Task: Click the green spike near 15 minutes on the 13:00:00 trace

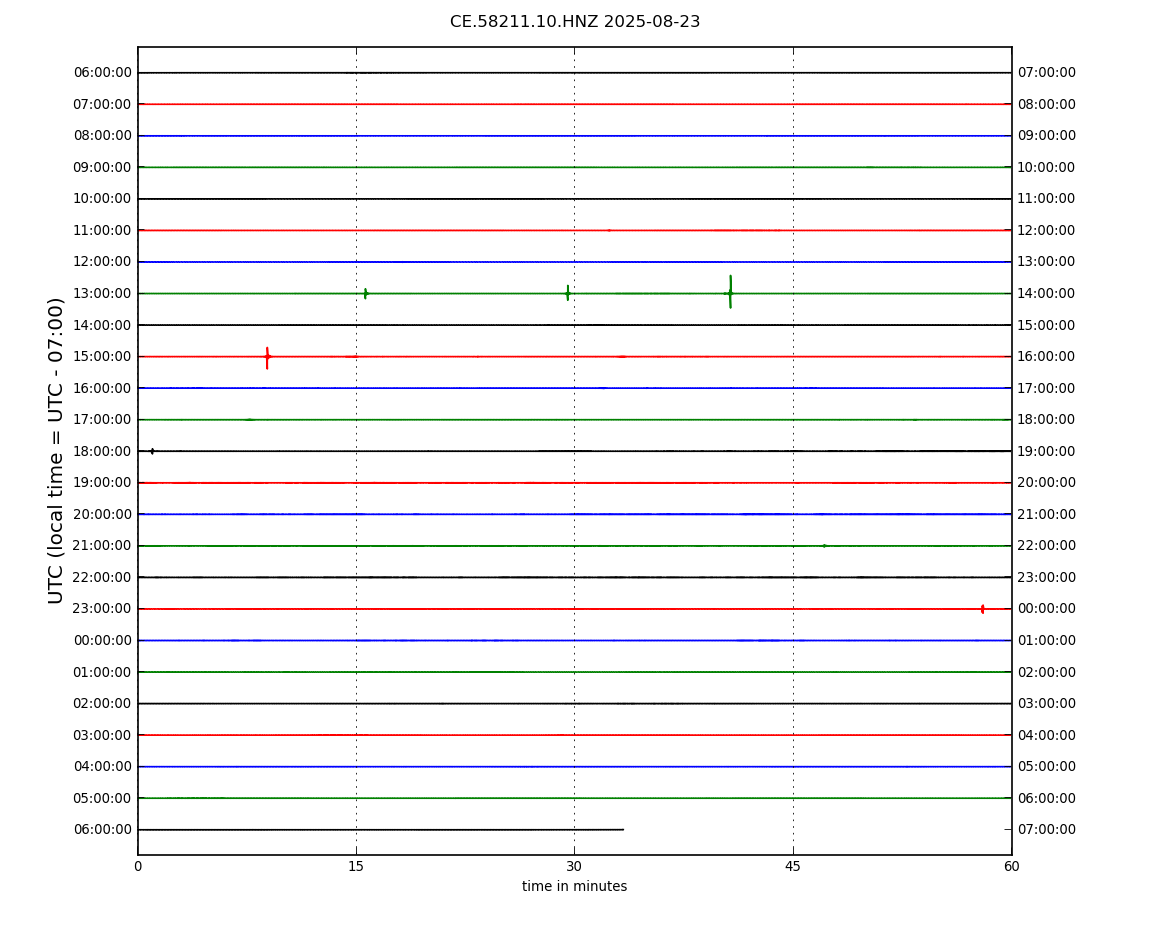Action: 365,293
